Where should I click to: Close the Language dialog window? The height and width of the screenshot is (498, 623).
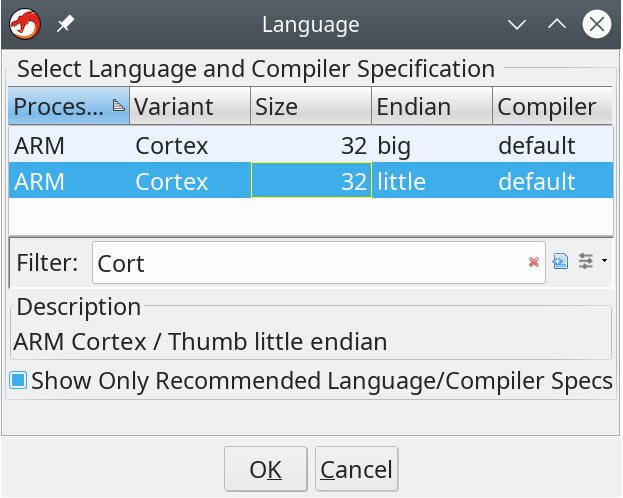596,25
